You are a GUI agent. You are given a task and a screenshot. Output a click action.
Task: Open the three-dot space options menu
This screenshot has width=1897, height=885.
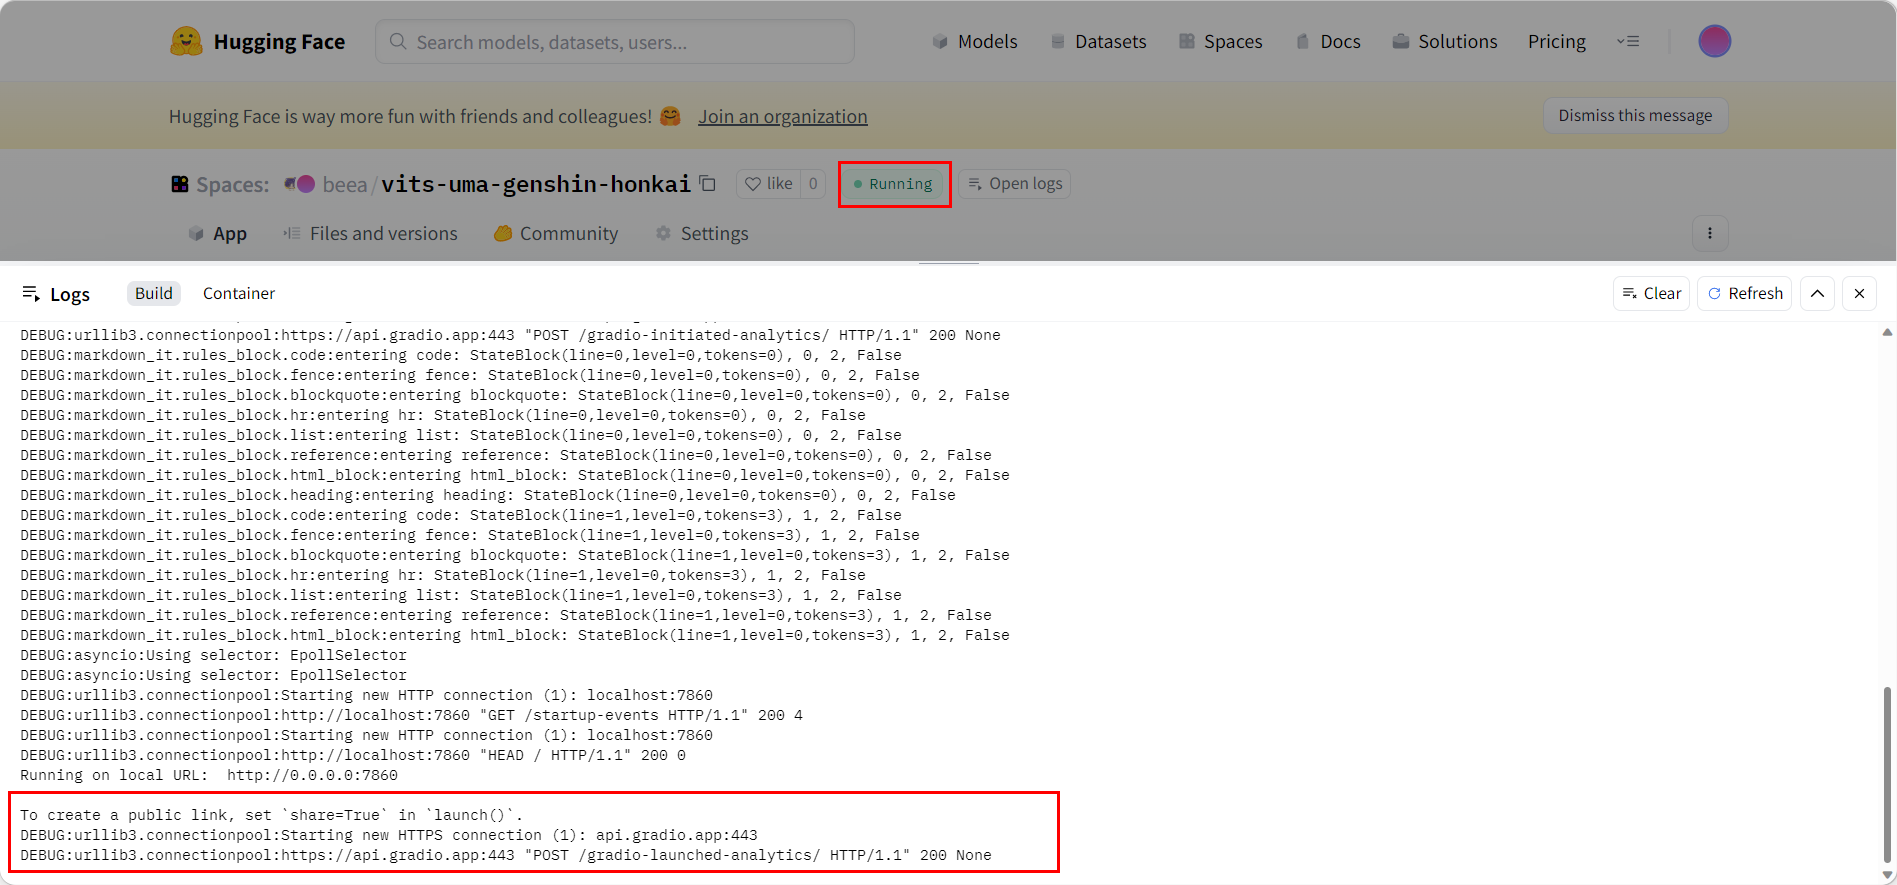tap(1709, 233)
